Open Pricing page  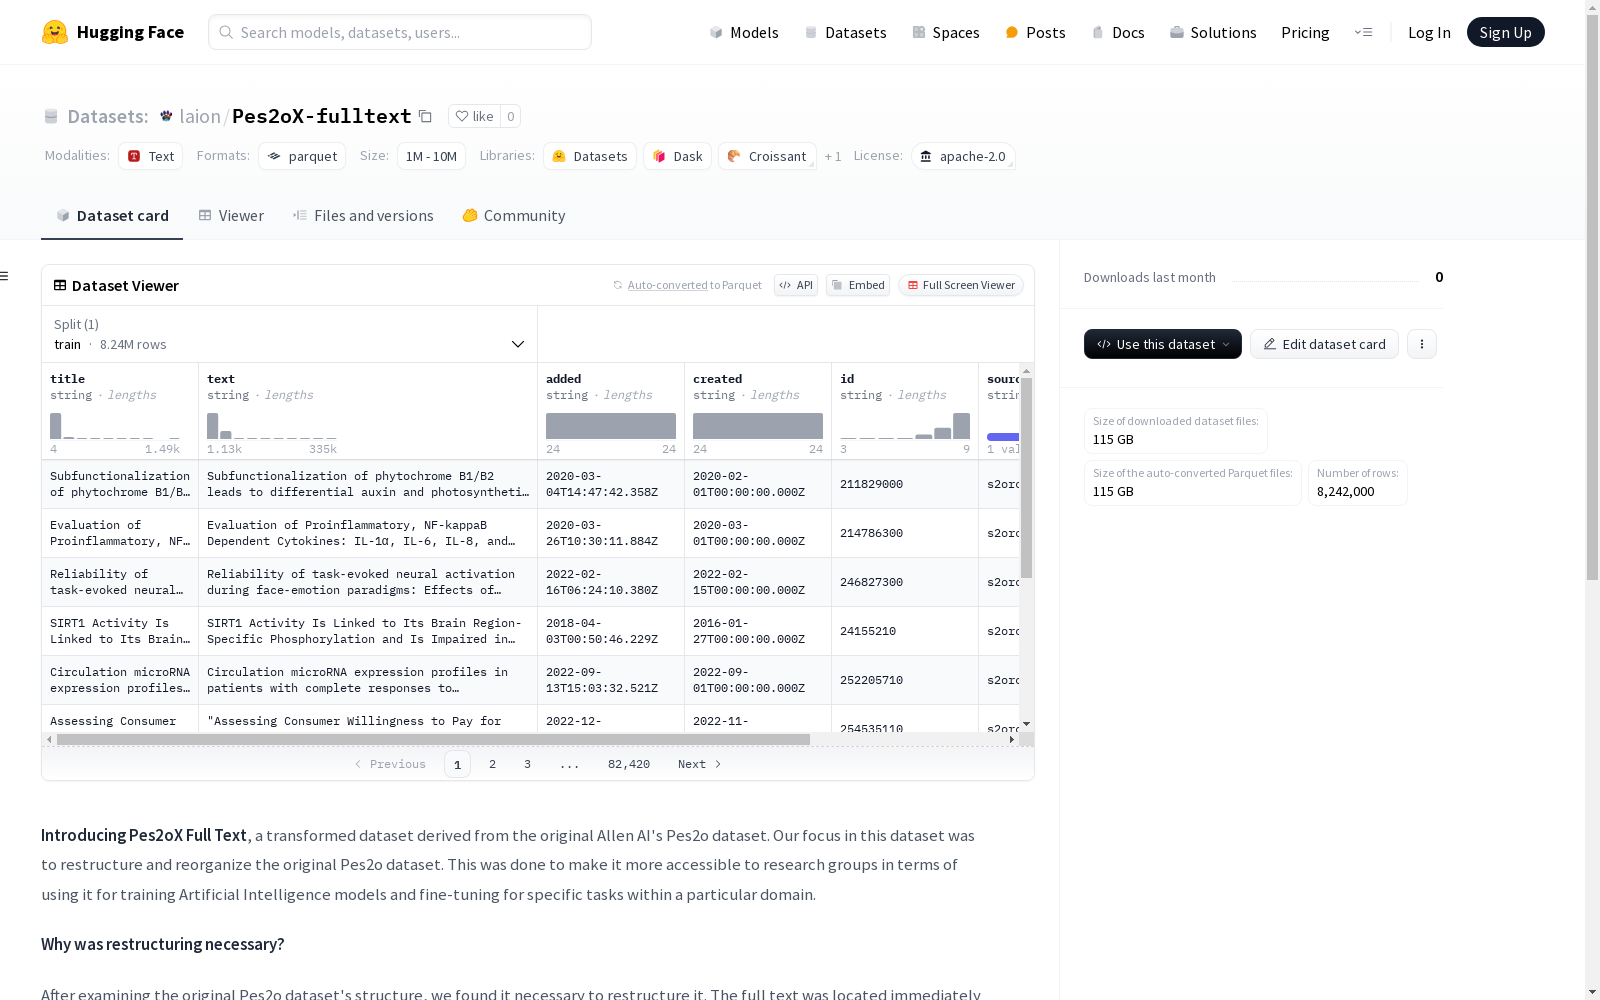1305,32
